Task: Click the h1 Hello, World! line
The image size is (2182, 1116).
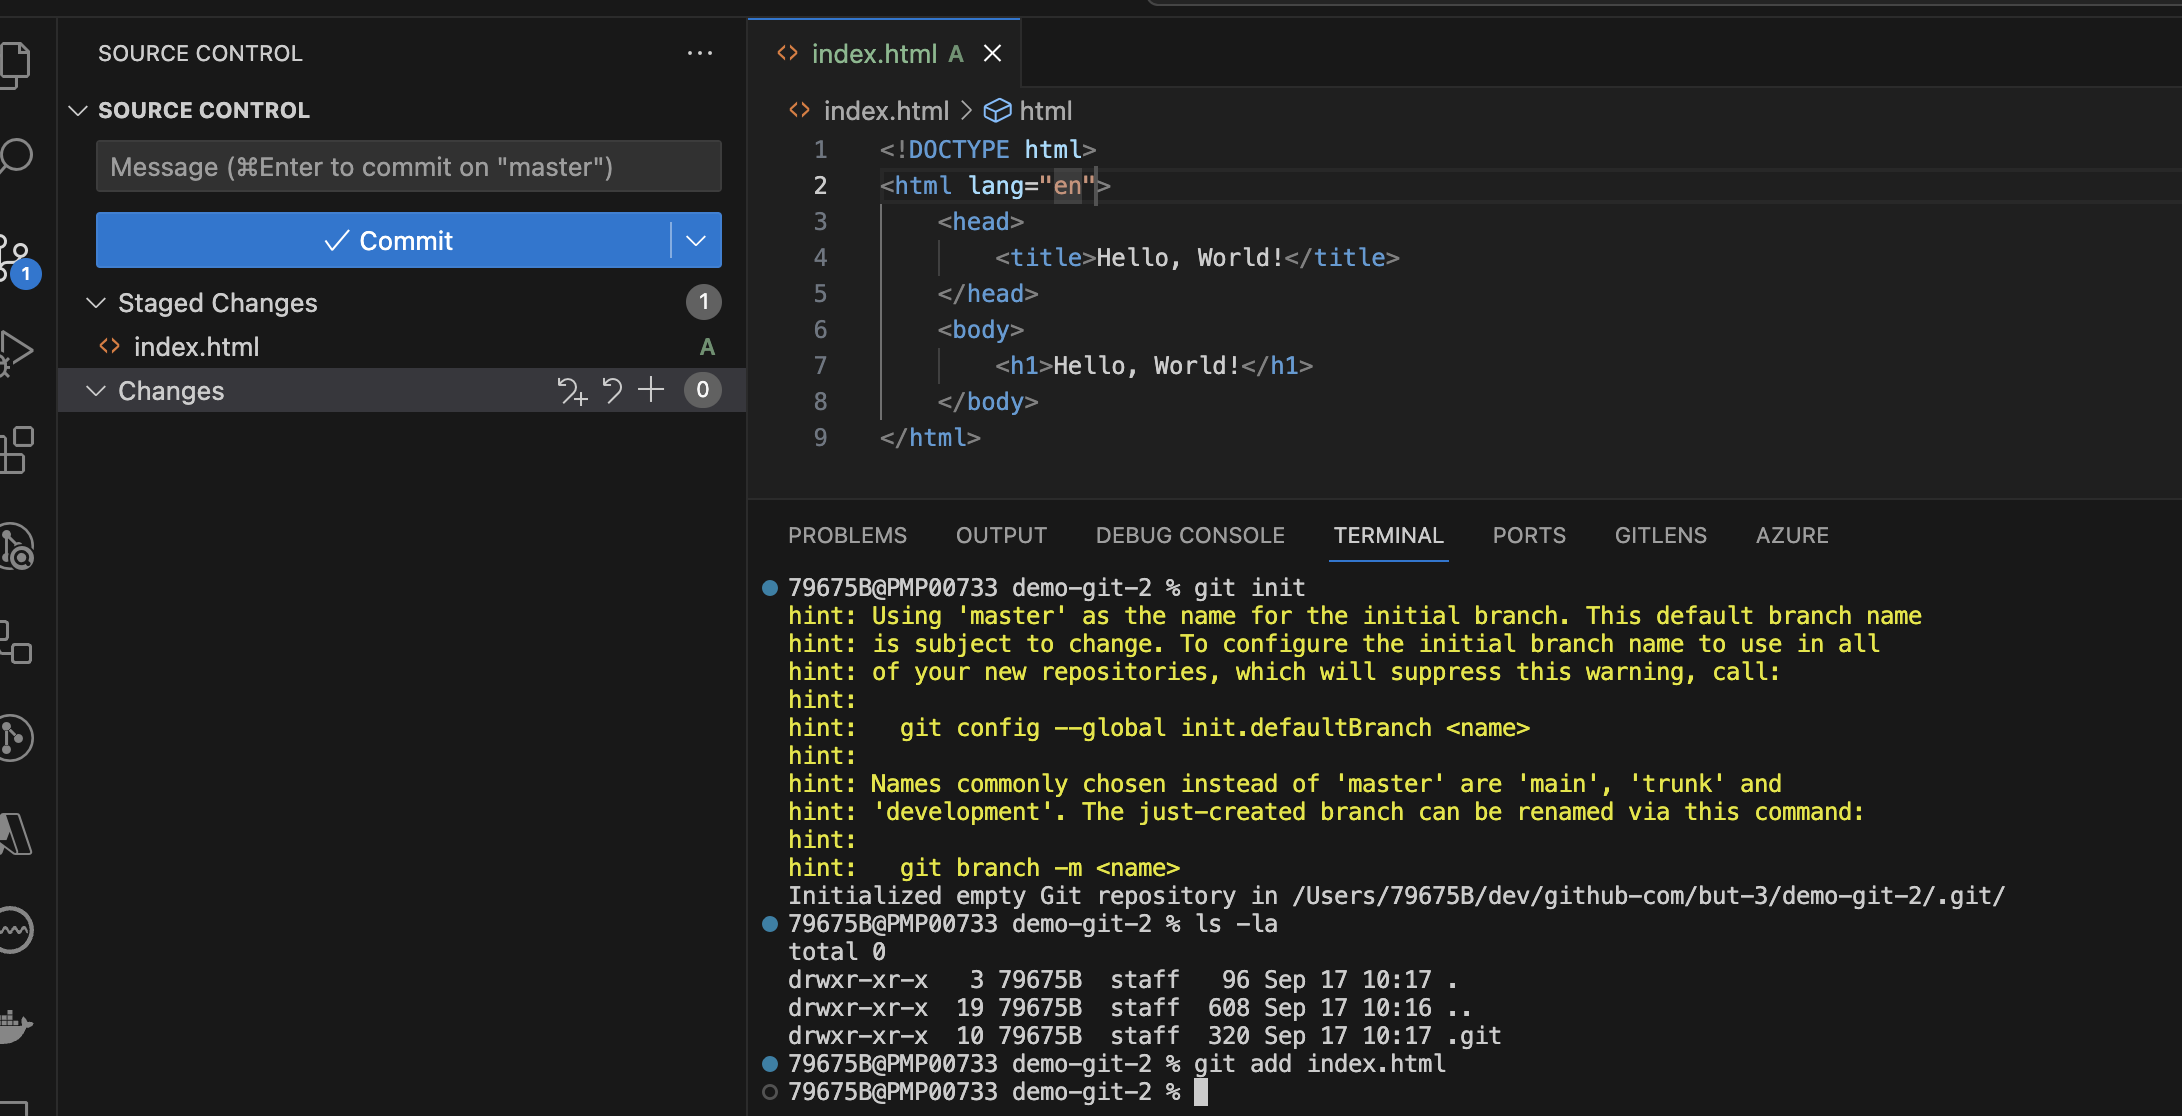Action: [x=1154, y=365]
